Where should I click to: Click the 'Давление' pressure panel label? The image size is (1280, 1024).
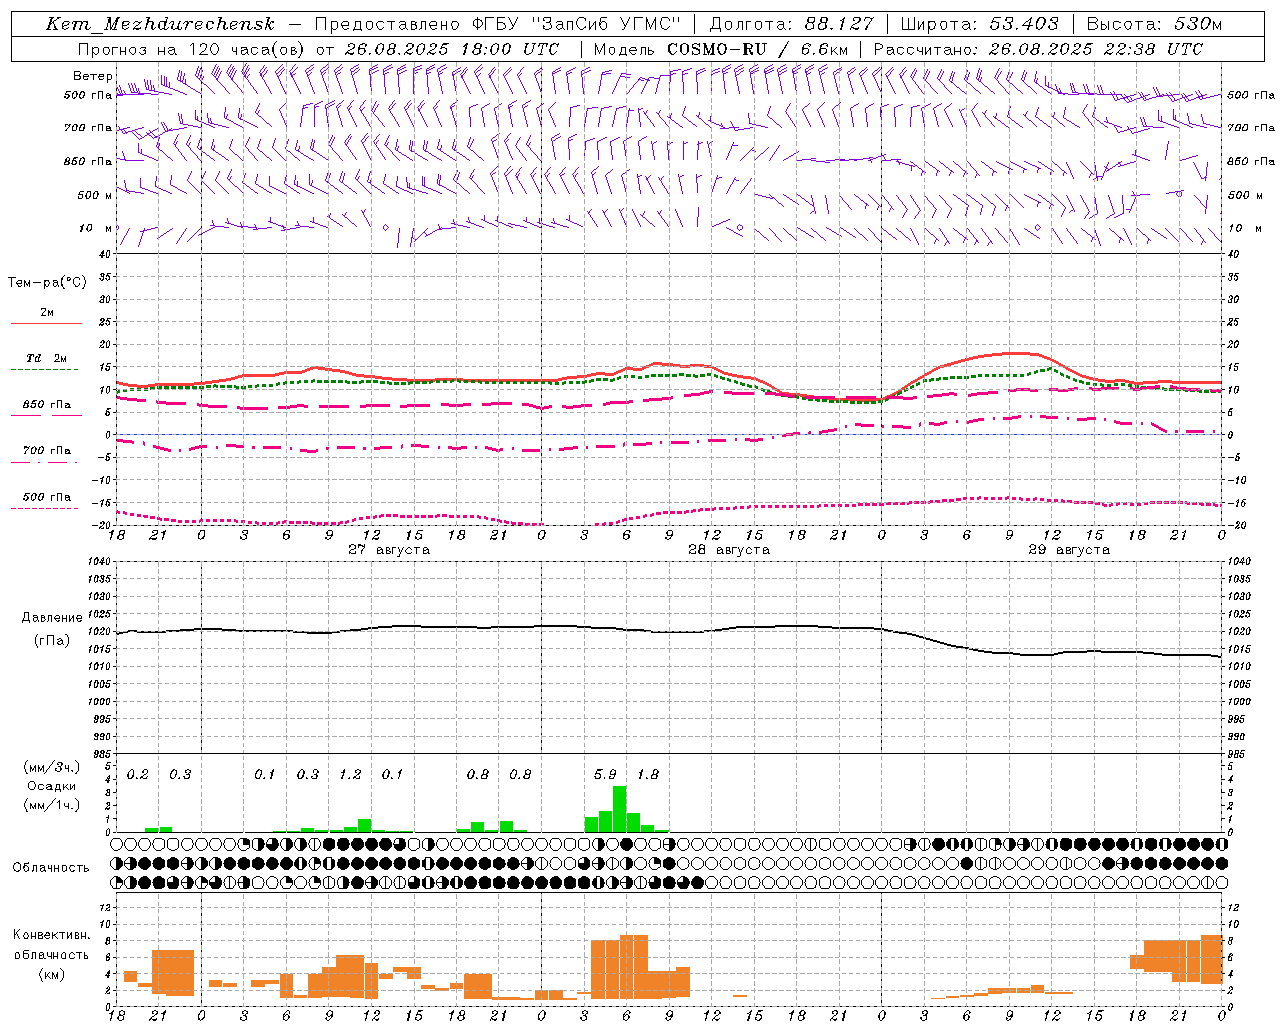coord(52,618)
